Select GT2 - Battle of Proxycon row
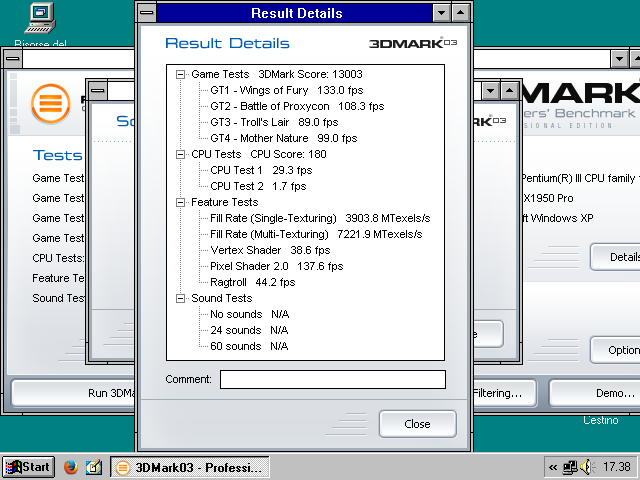Screen dimensions: 640x480 point(297,106)
